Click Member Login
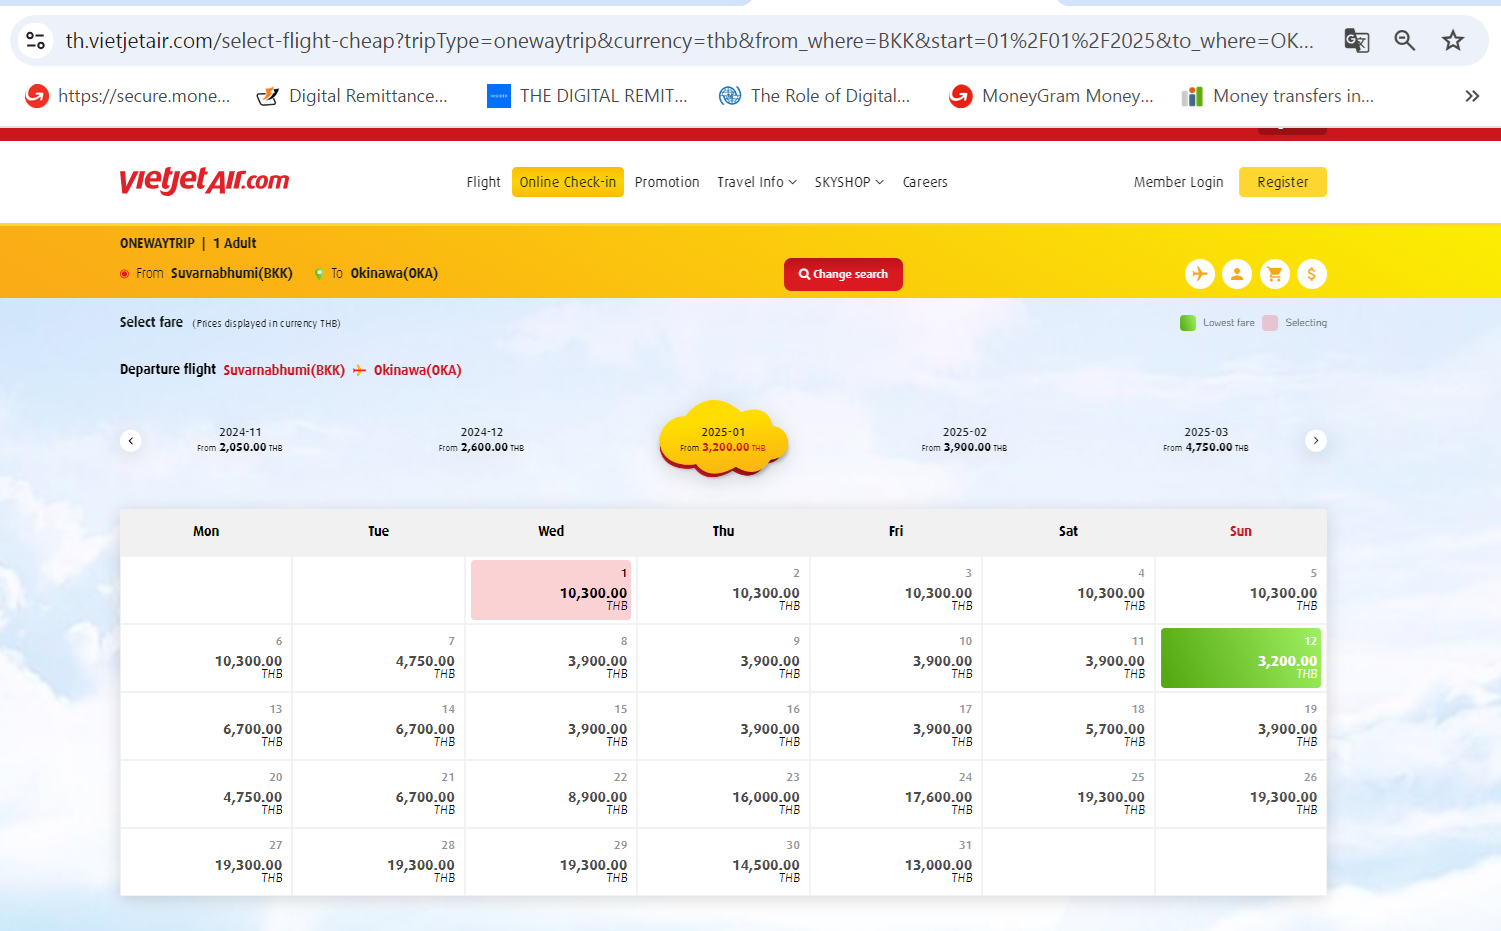This screenshot has width=1501, height=931. (x=1178, y=182)
